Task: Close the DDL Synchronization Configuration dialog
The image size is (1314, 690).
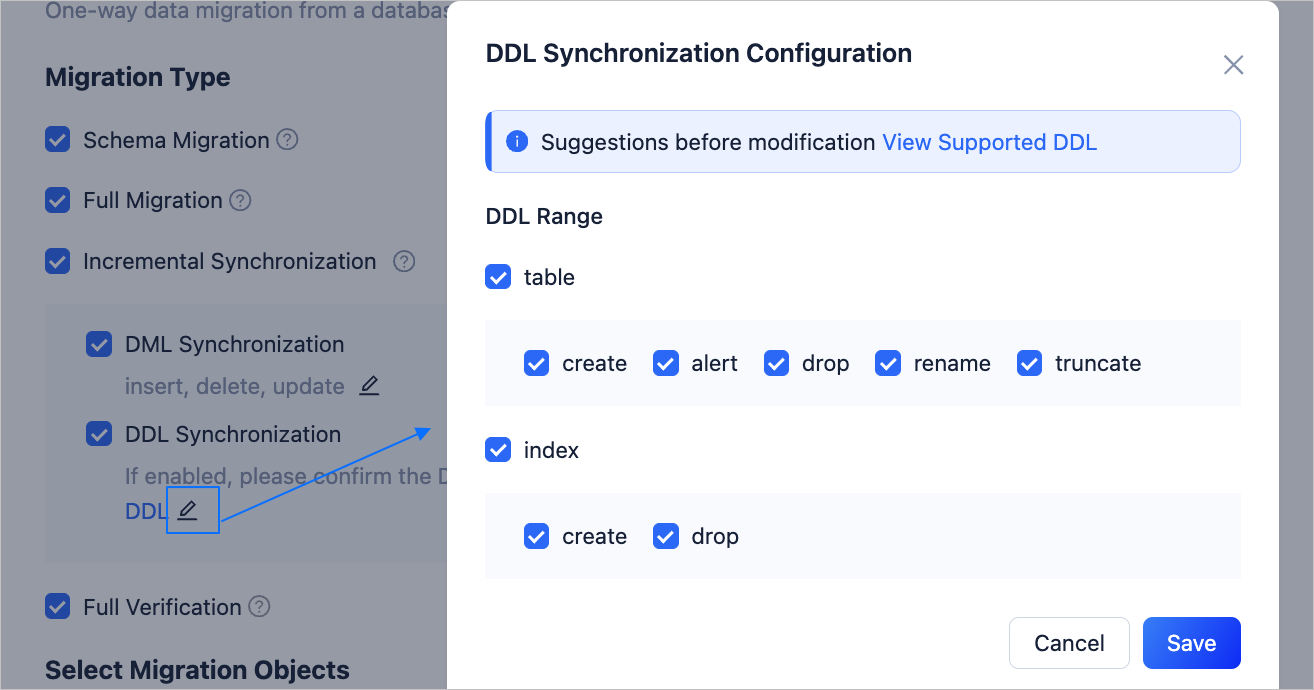Action: pyautogui.click(x=1233, y=65)
